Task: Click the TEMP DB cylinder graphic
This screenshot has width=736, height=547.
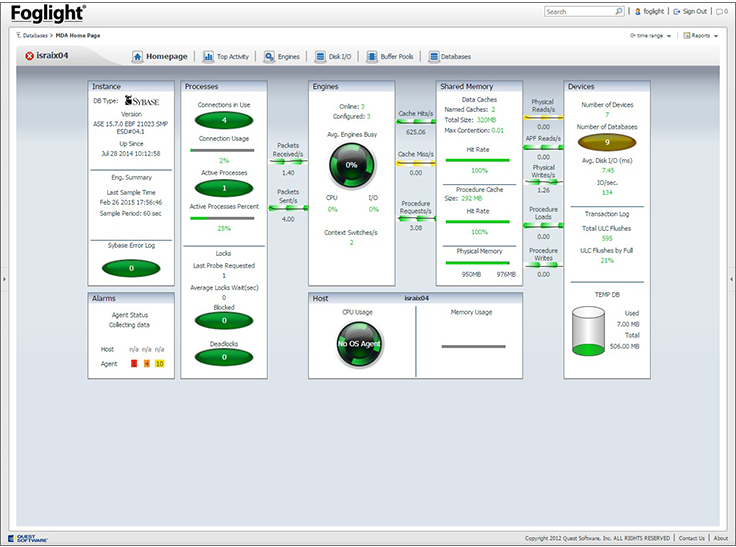Action: [588, 331]
